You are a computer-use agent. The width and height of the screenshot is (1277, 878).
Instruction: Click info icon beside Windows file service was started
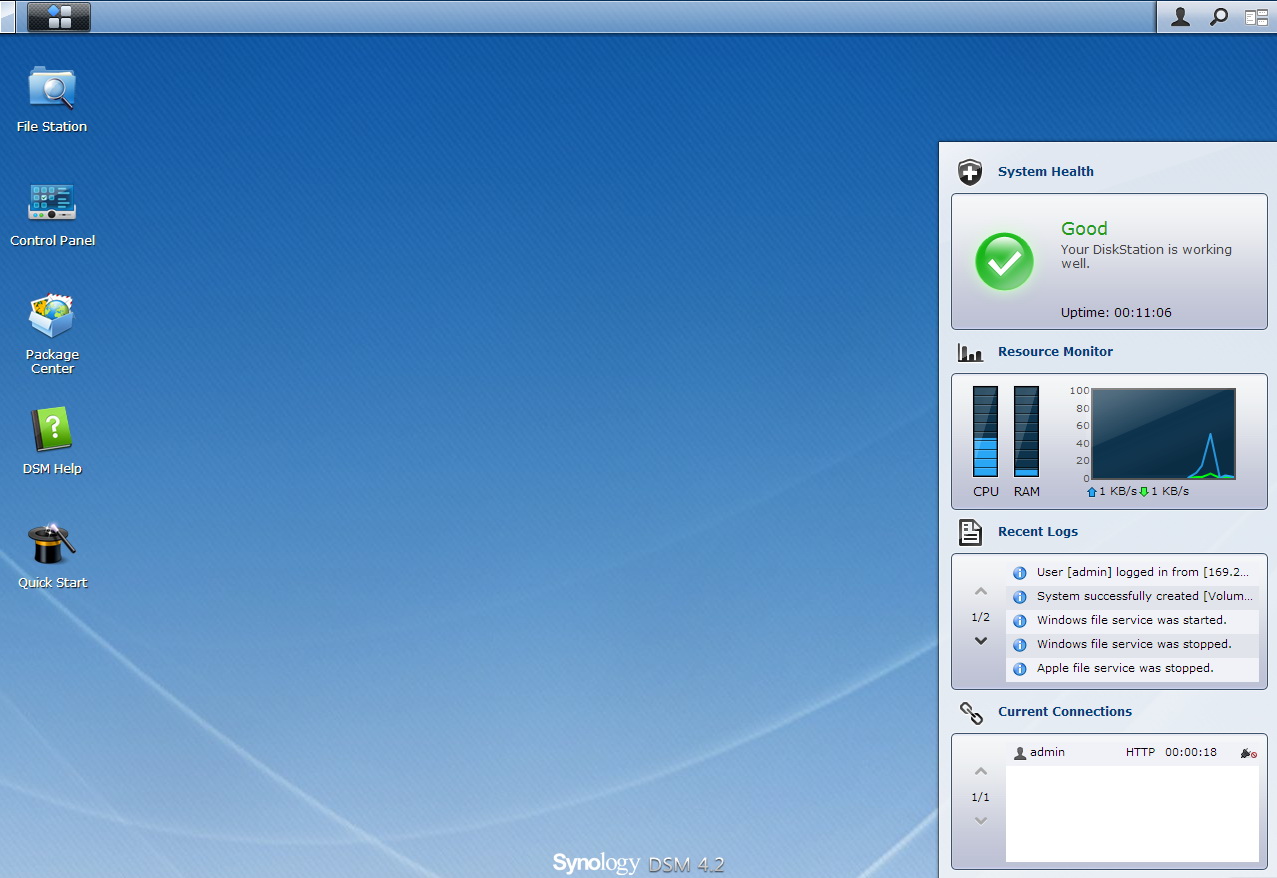pyautogui.click(x=1020, y=621)
